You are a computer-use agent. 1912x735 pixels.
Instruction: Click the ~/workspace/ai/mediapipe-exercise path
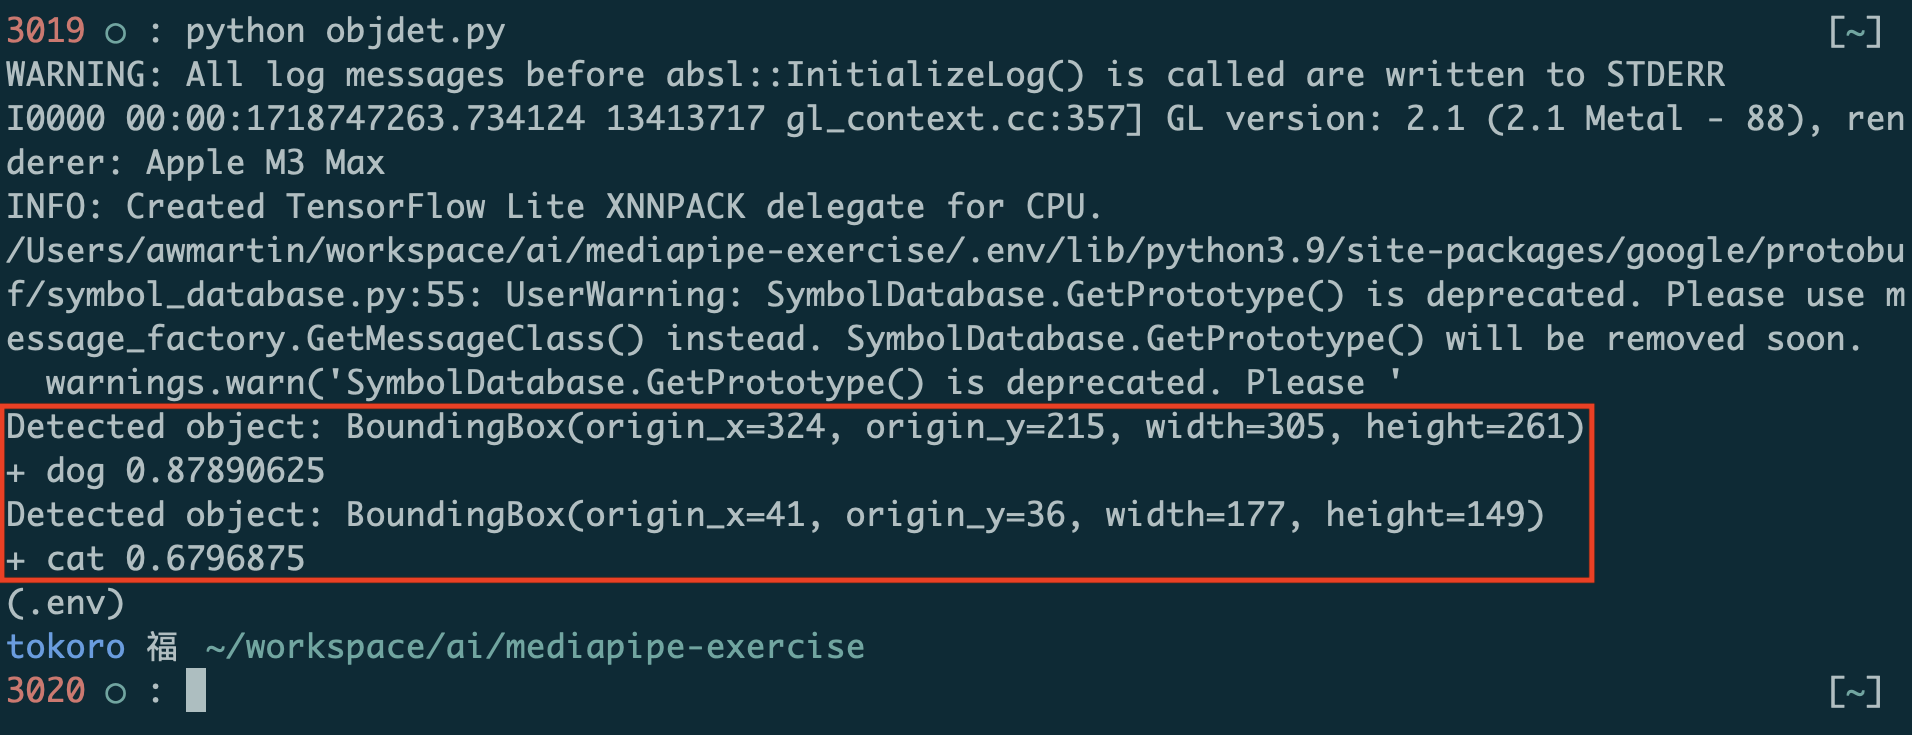click(x=535, y=647)
